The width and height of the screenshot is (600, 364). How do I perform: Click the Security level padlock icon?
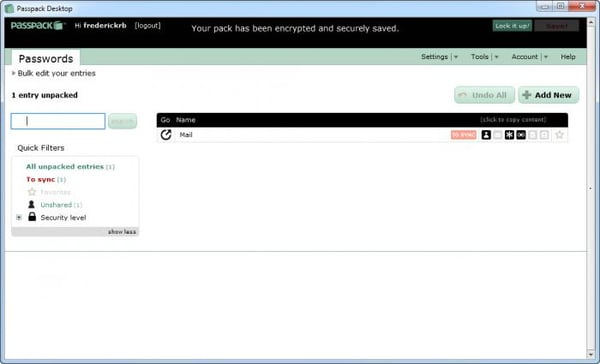point(32,217)
